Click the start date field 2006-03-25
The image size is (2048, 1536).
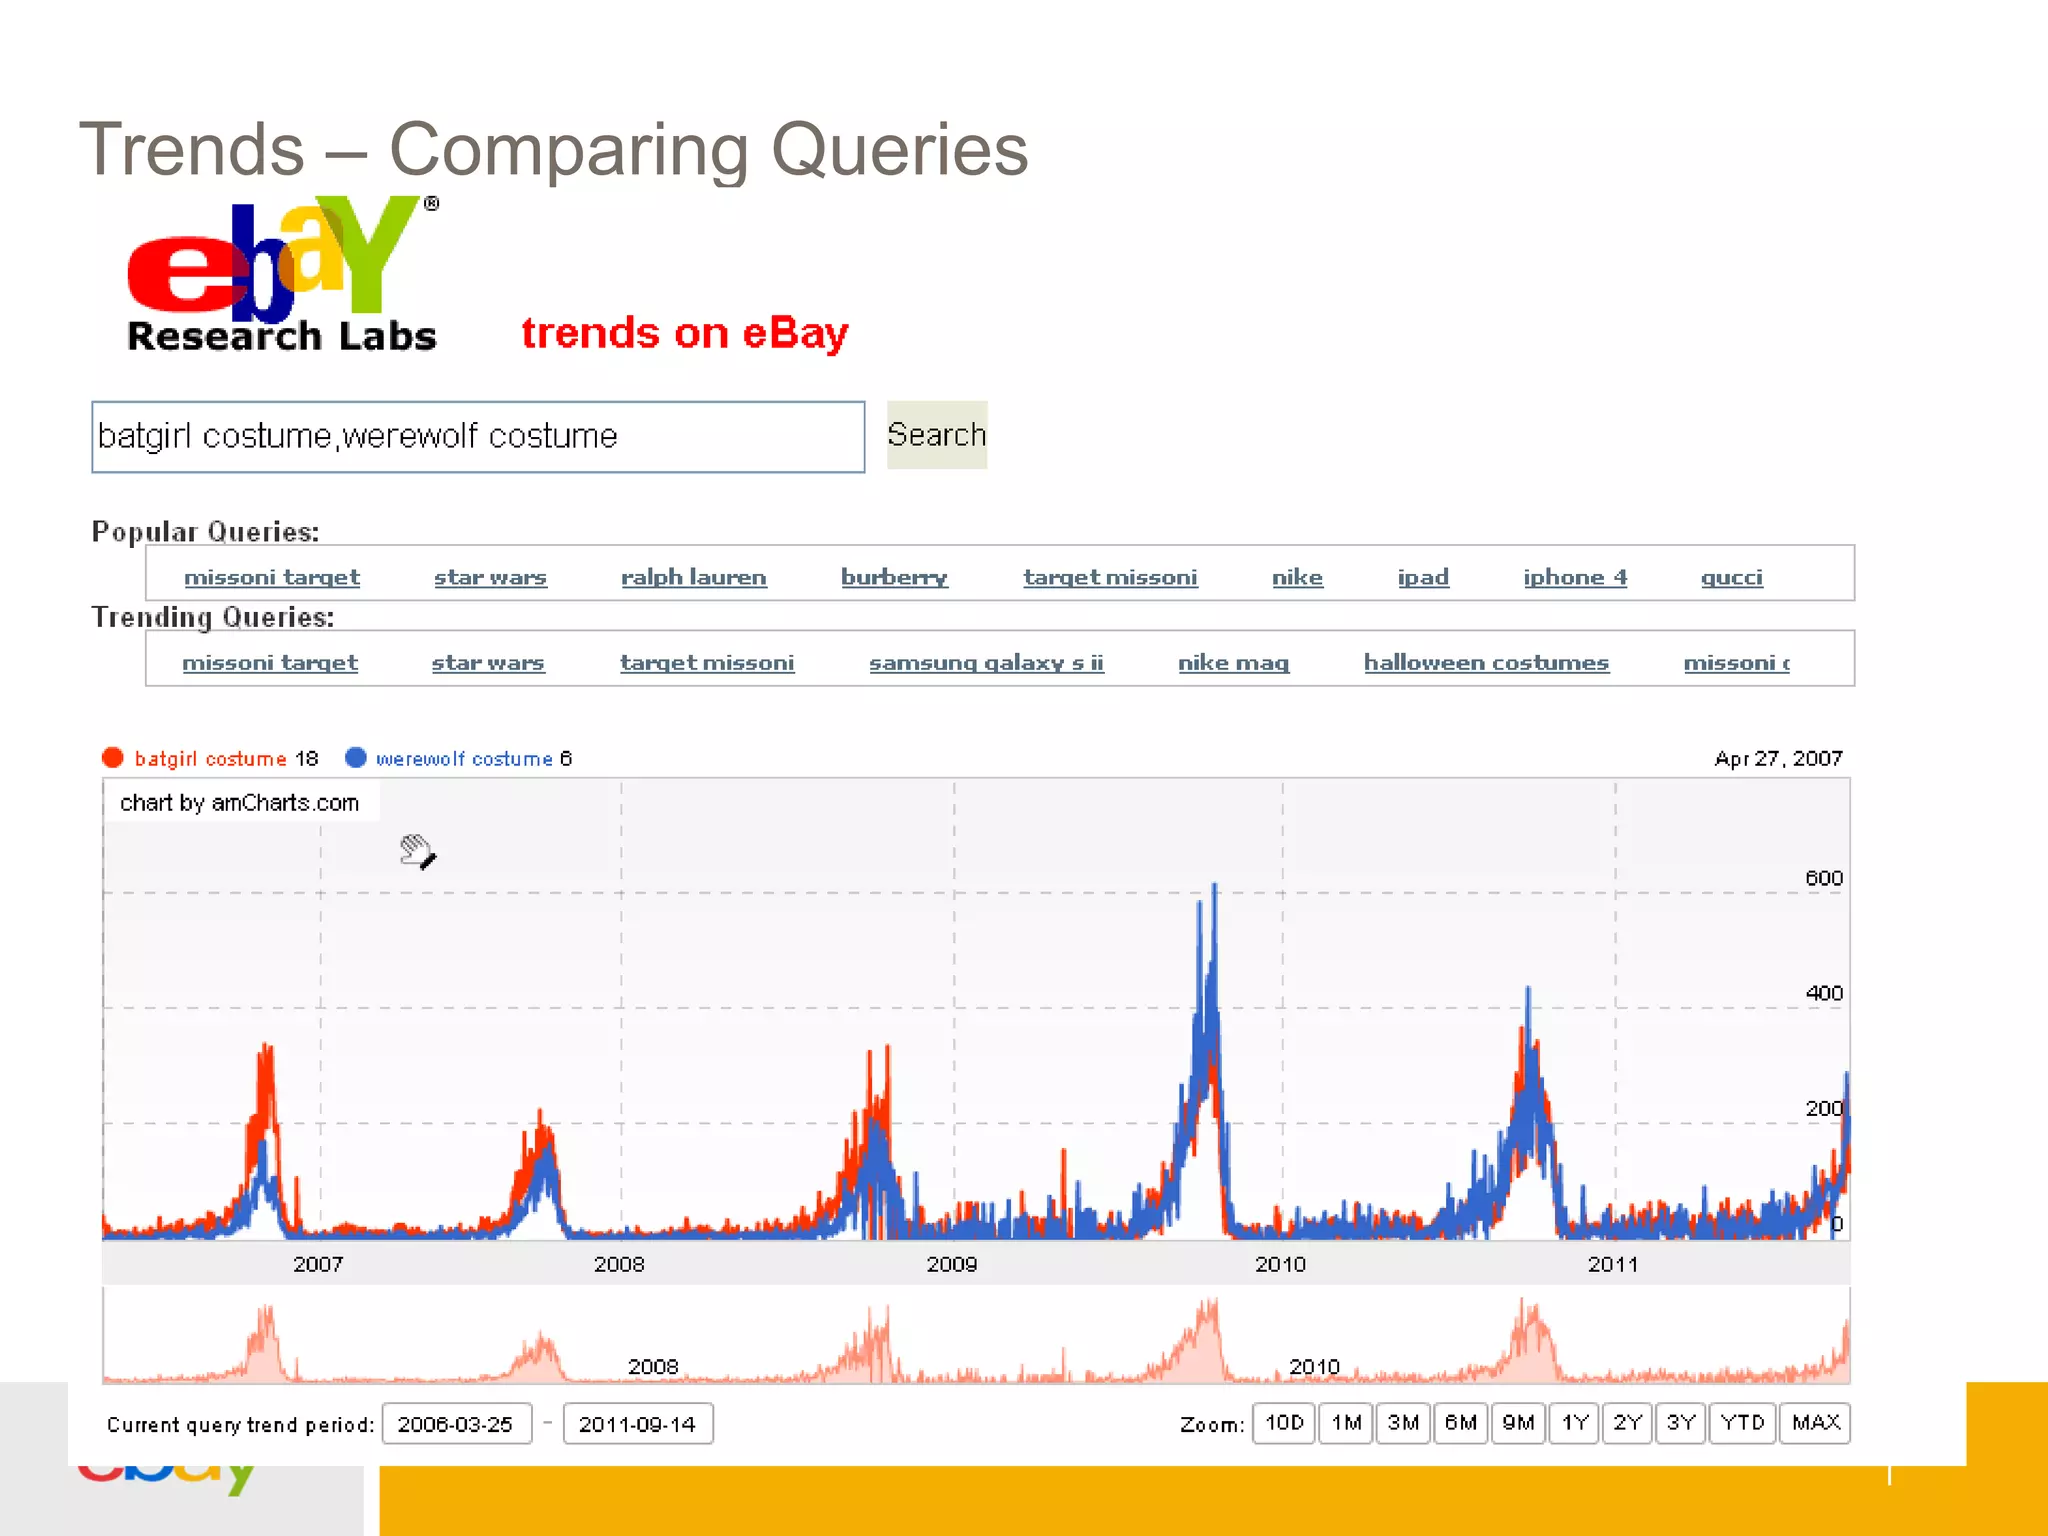pyautogui.click(x=456, y=1424)
